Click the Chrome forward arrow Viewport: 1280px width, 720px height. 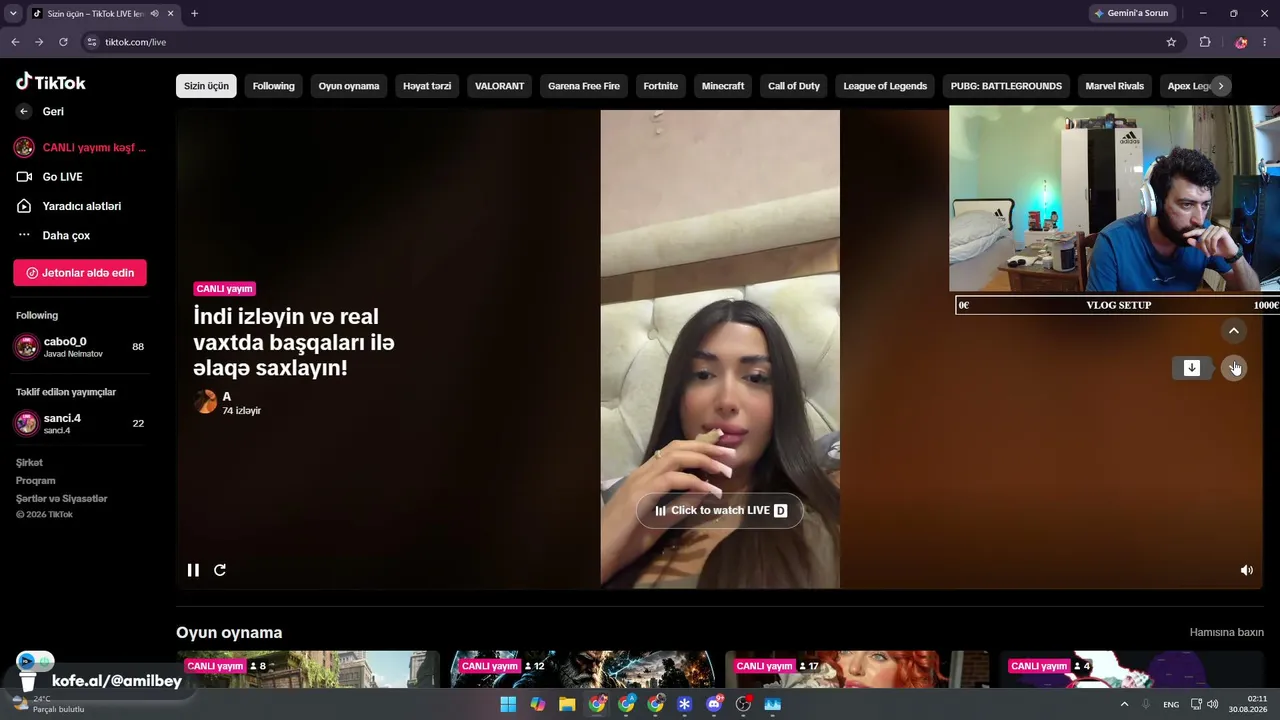coord(39,42)
